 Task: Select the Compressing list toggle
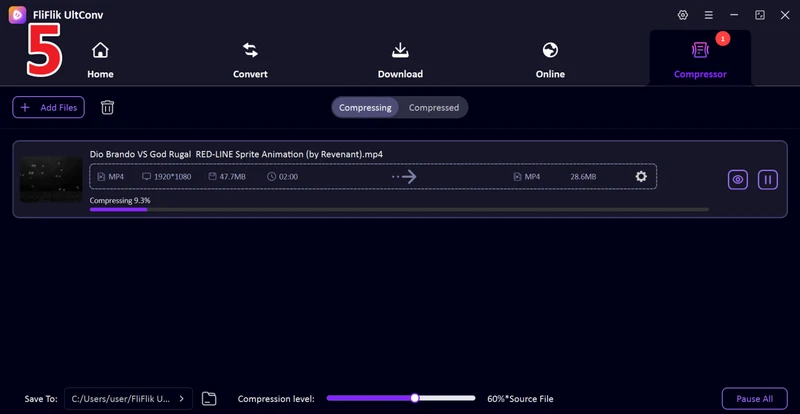click(365, 108)
